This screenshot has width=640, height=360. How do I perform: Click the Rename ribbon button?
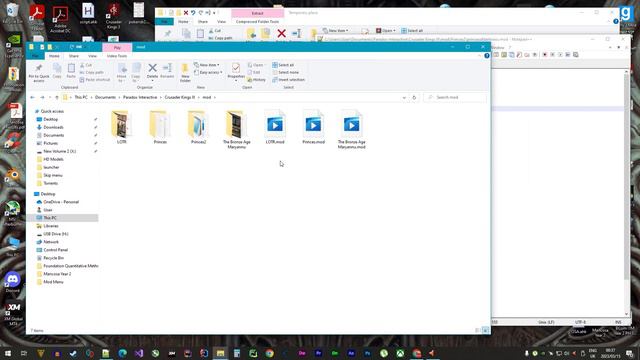167,71
